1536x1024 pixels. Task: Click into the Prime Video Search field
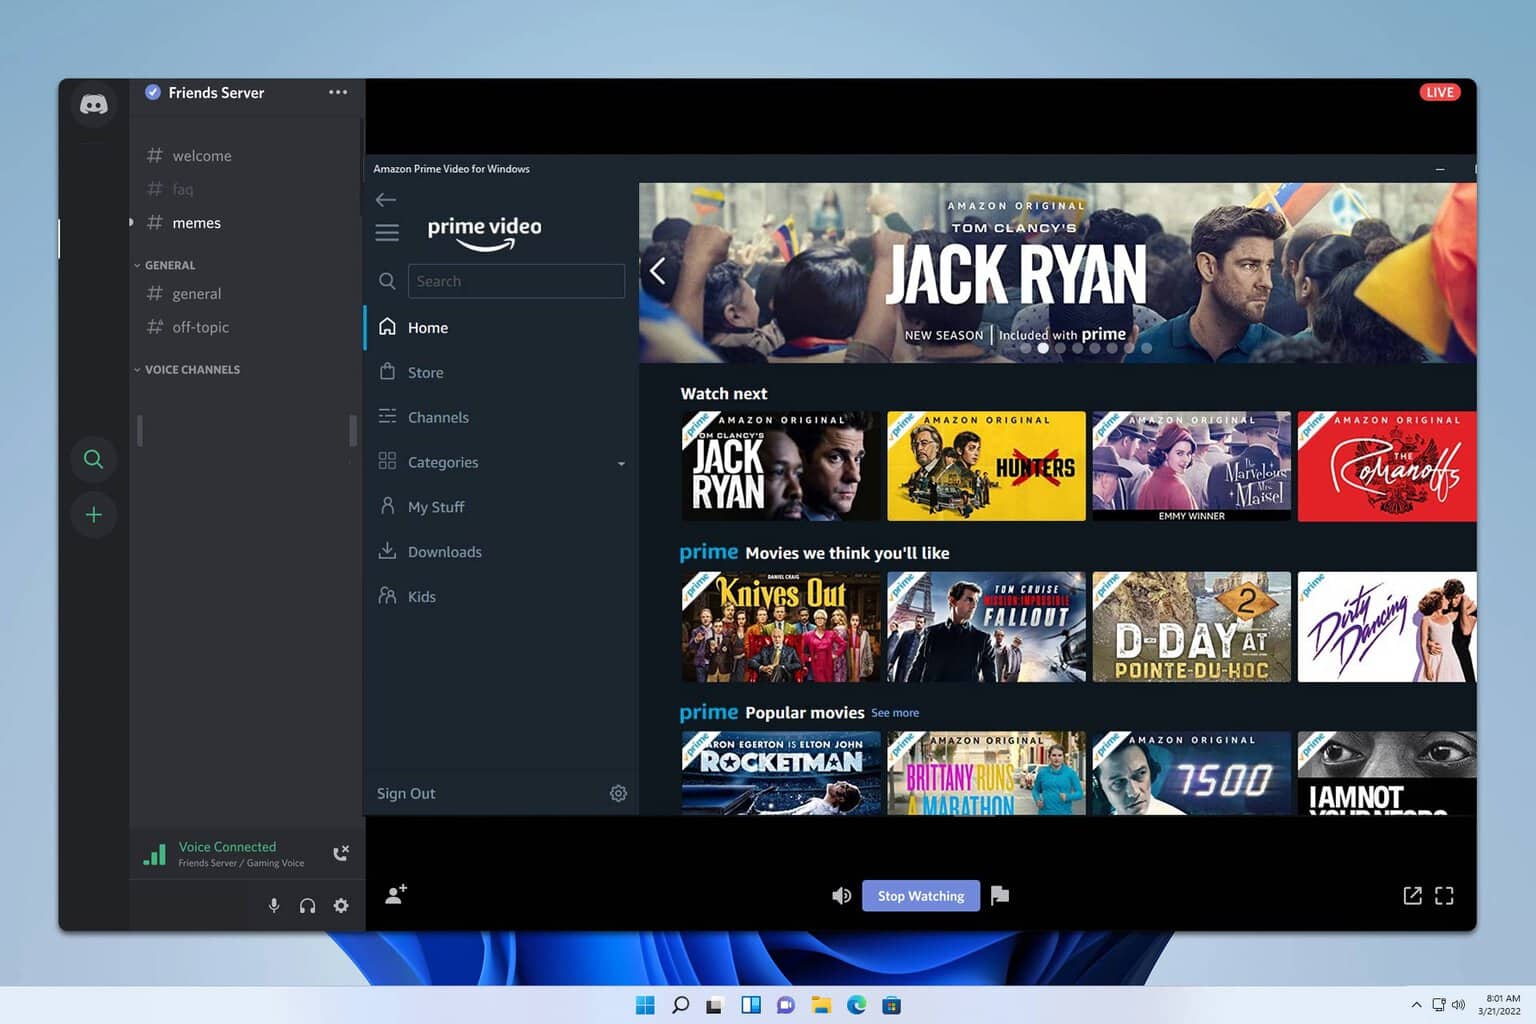coord(516,281)
